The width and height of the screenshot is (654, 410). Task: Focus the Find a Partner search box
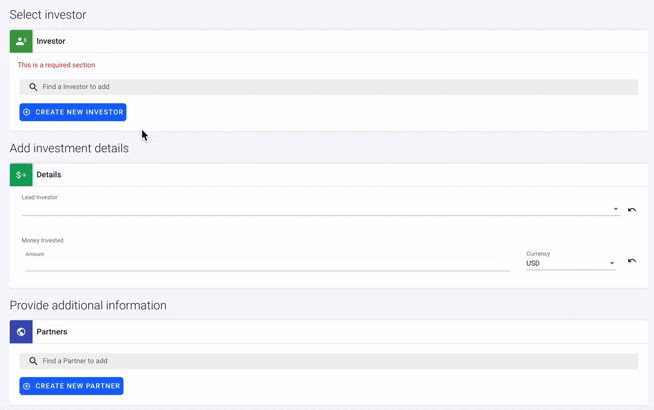point(329,361)
